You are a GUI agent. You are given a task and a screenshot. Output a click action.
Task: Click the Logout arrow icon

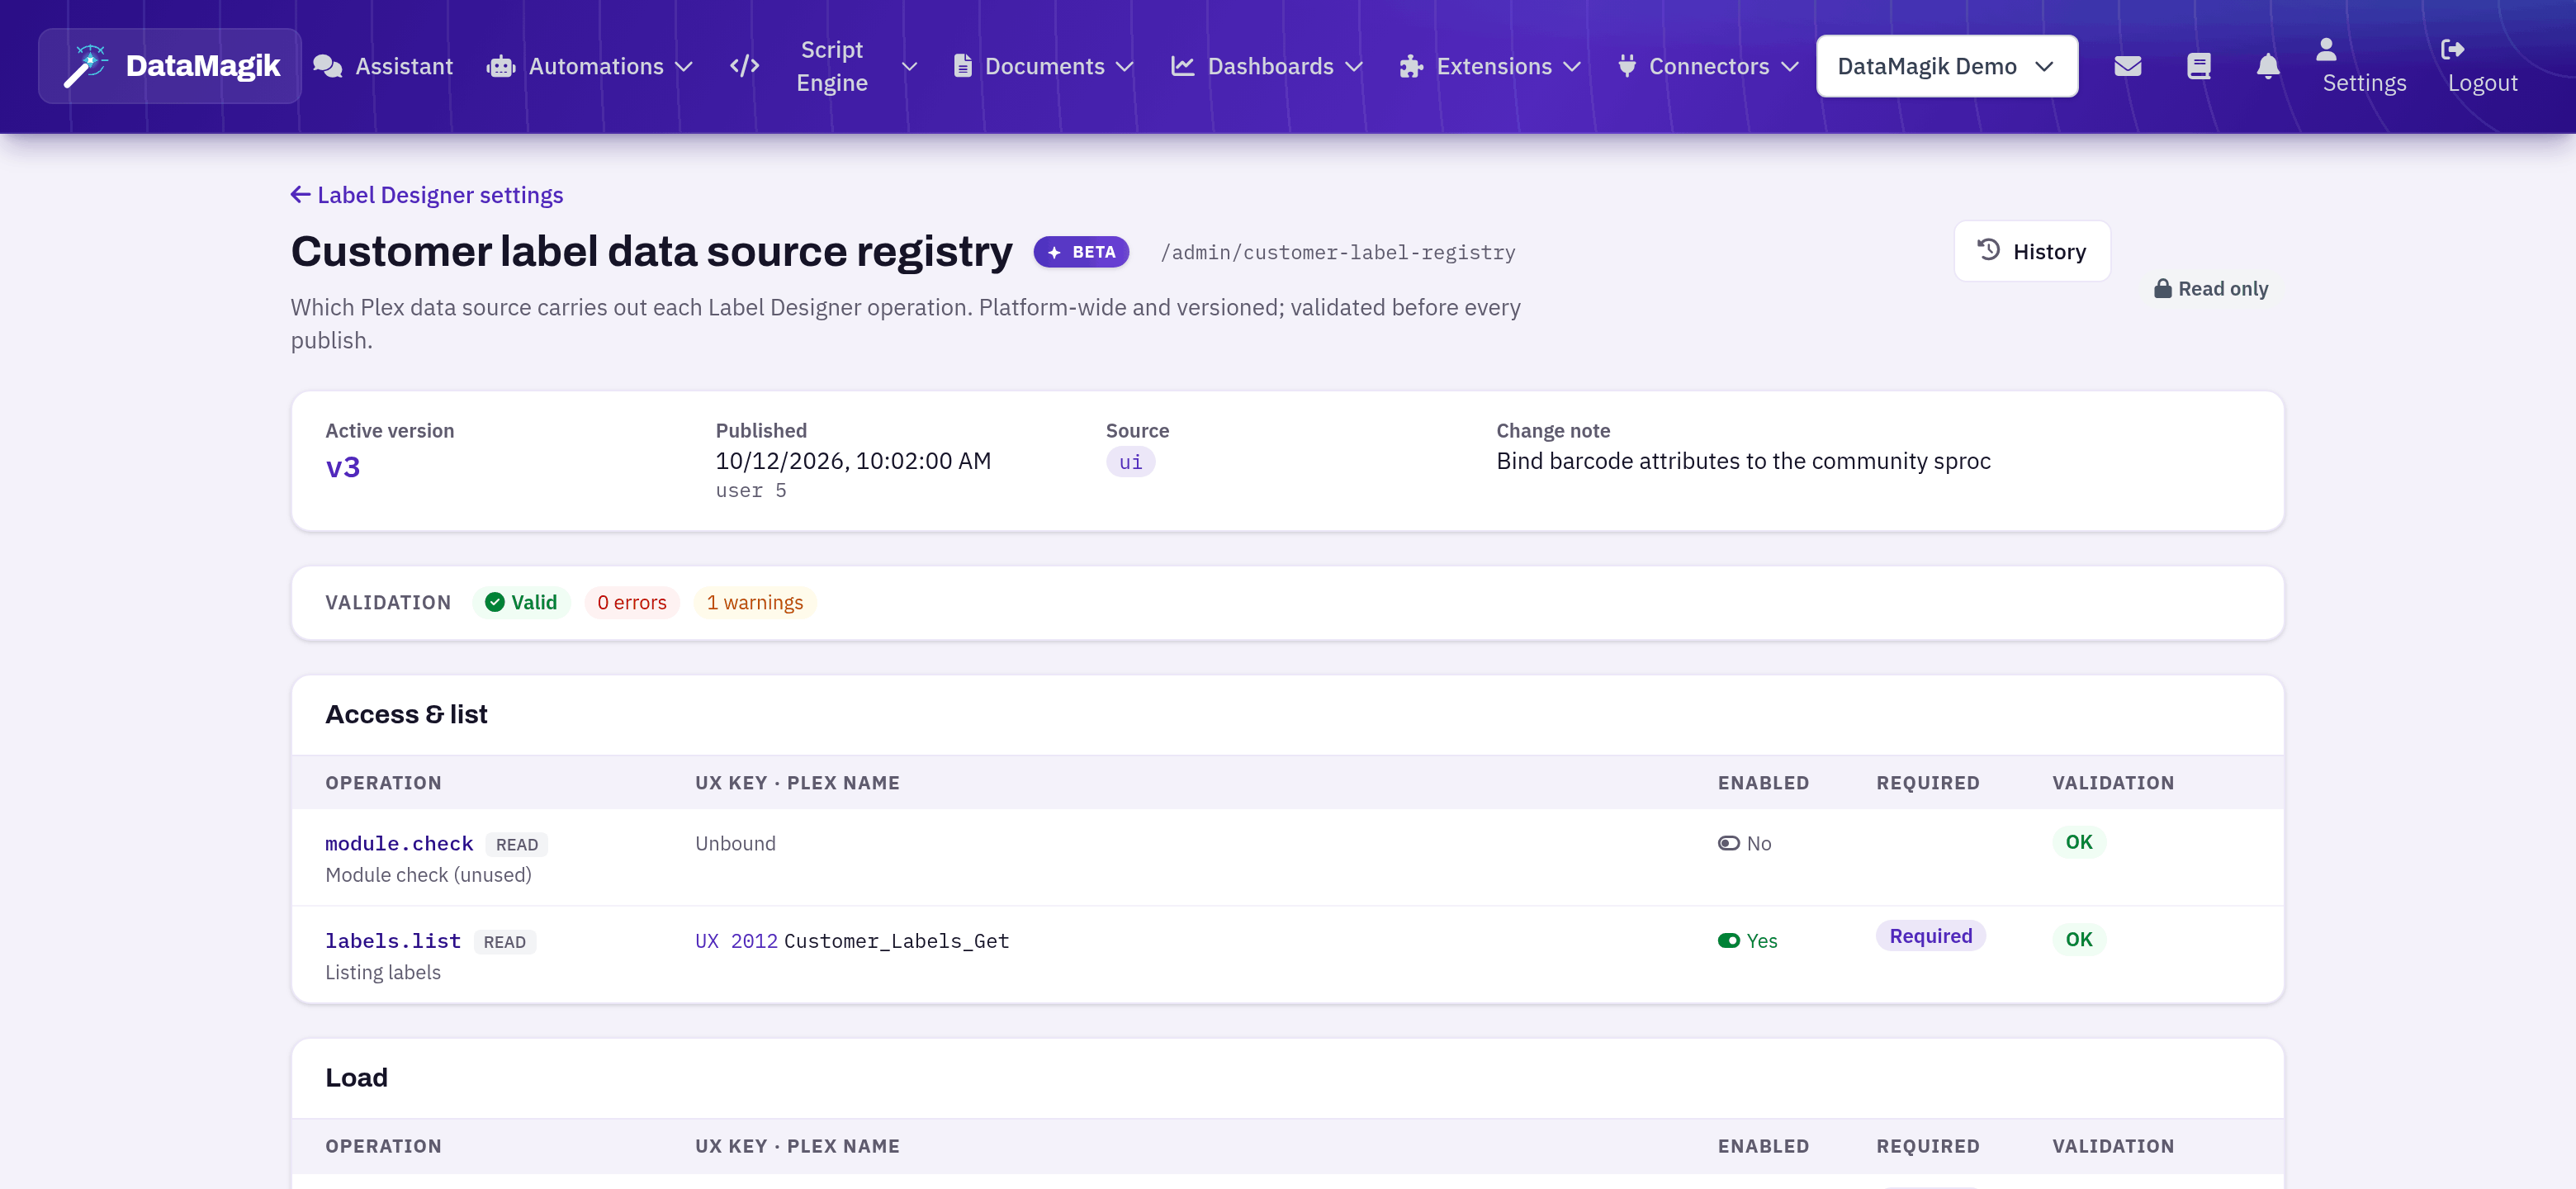coord(2453,49)
